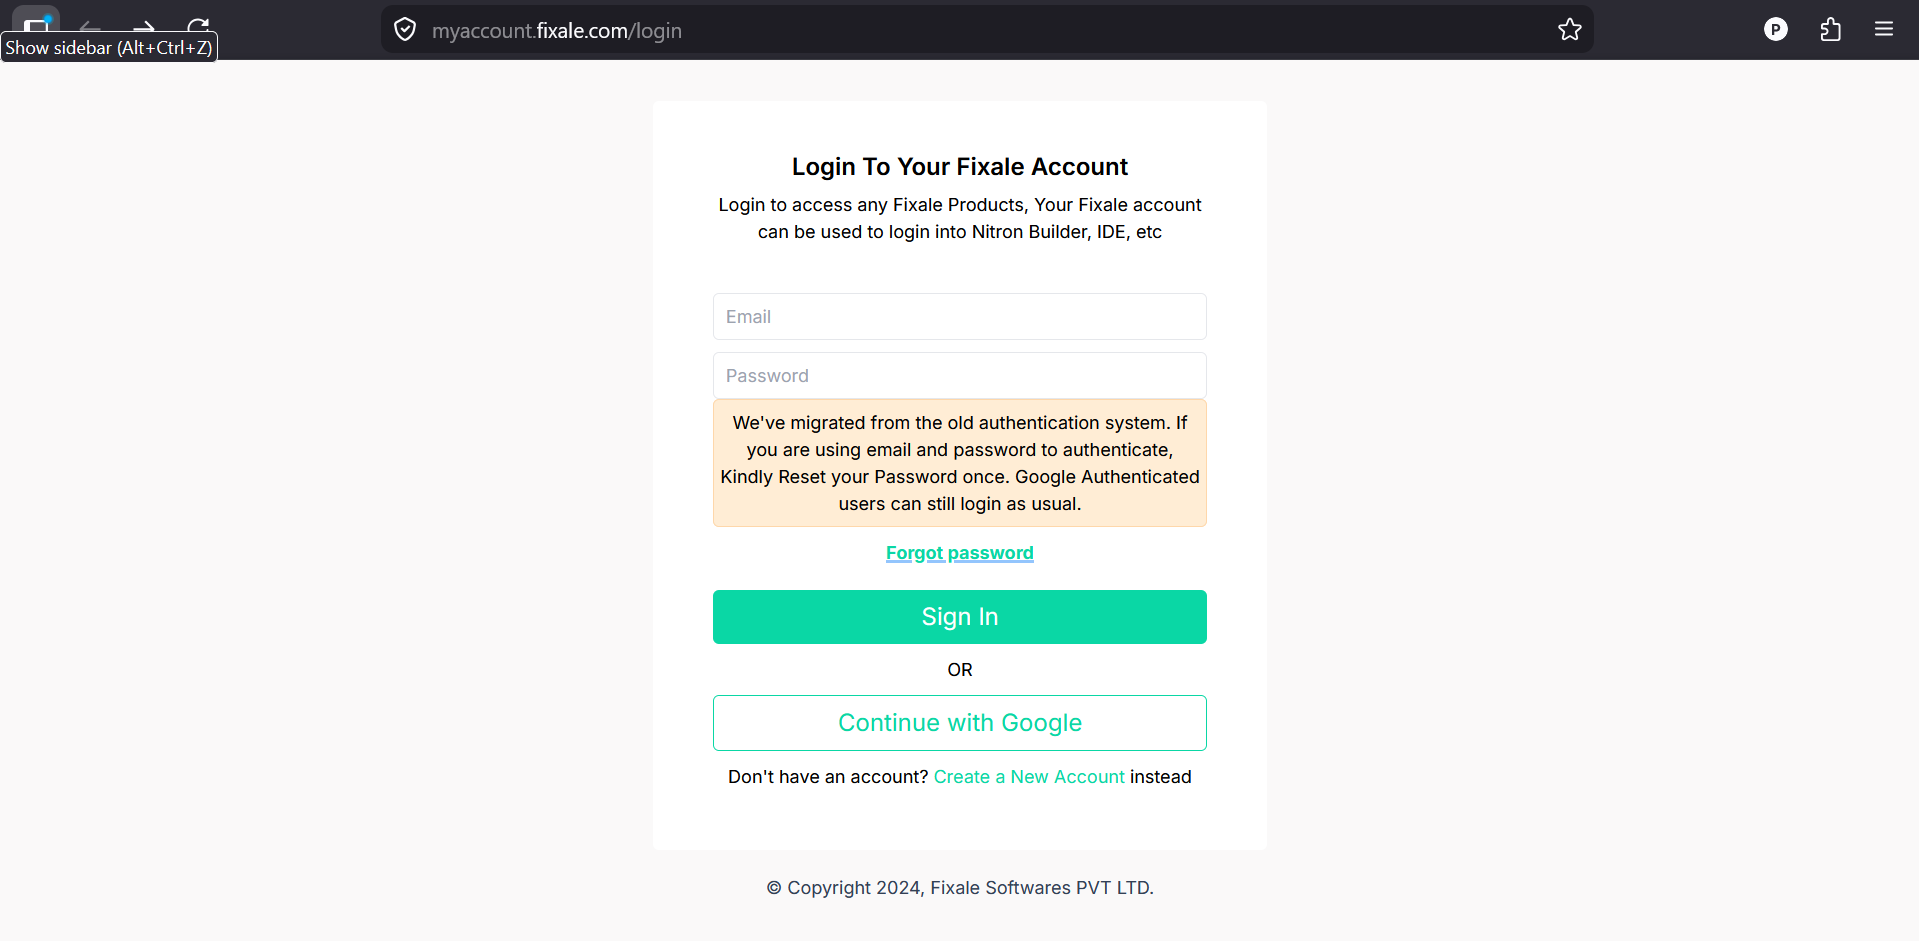Screen dimensions: 1919x941
Task: Open the Extensions puzzle icon
Action: (x=1831, y=30)
